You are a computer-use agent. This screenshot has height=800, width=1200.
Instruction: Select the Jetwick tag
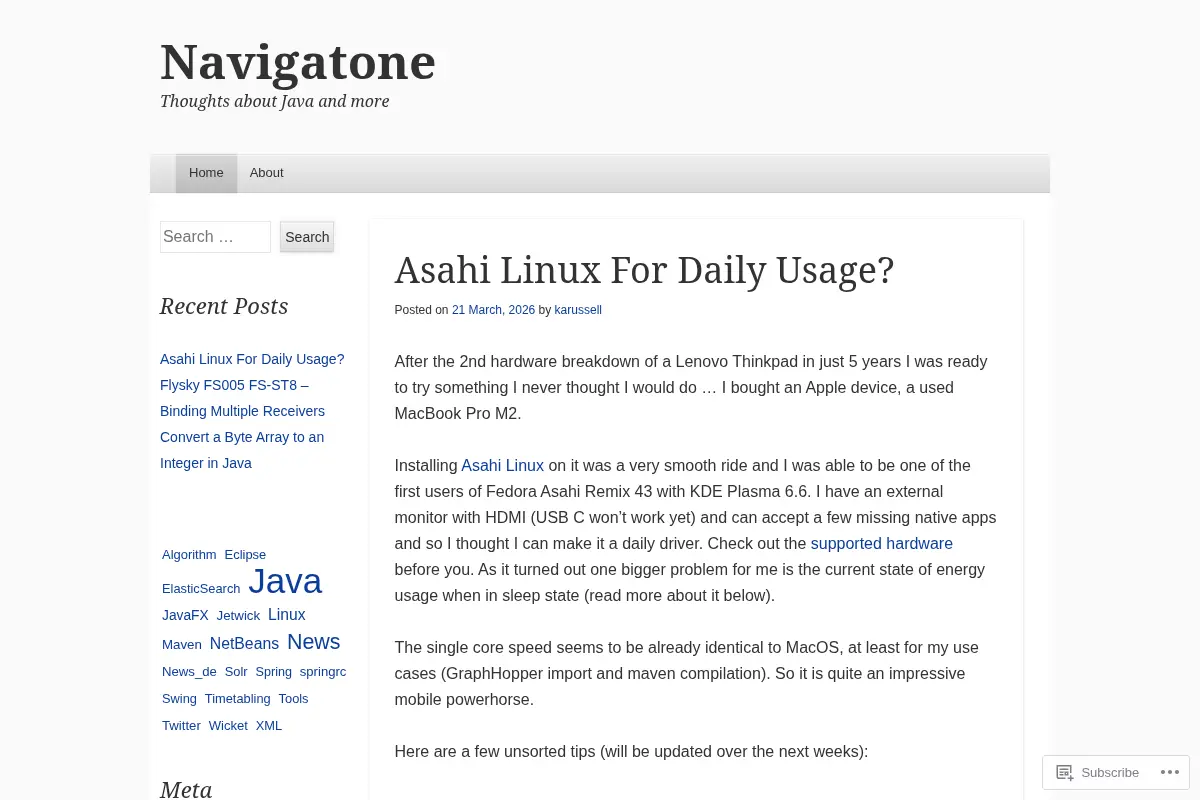238,615
